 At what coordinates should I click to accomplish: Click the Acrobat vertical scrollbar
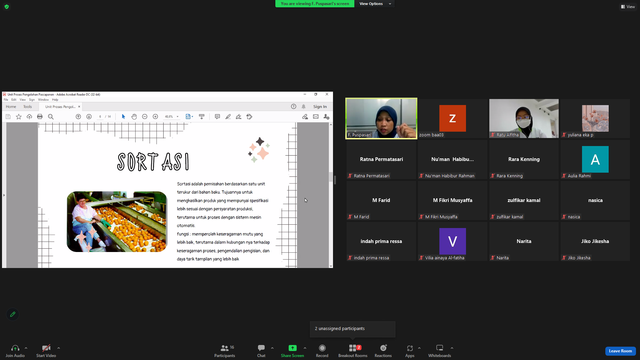click(331, 195)
